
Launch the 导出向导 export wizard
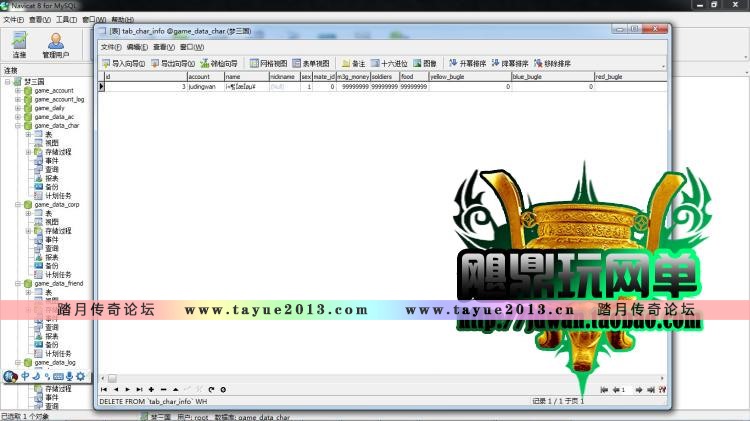[173, 63]
